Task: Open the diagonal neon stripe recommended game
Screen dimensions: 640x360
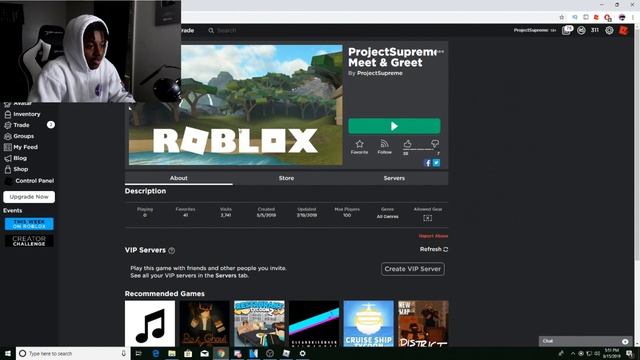Action: click(314, 324)
